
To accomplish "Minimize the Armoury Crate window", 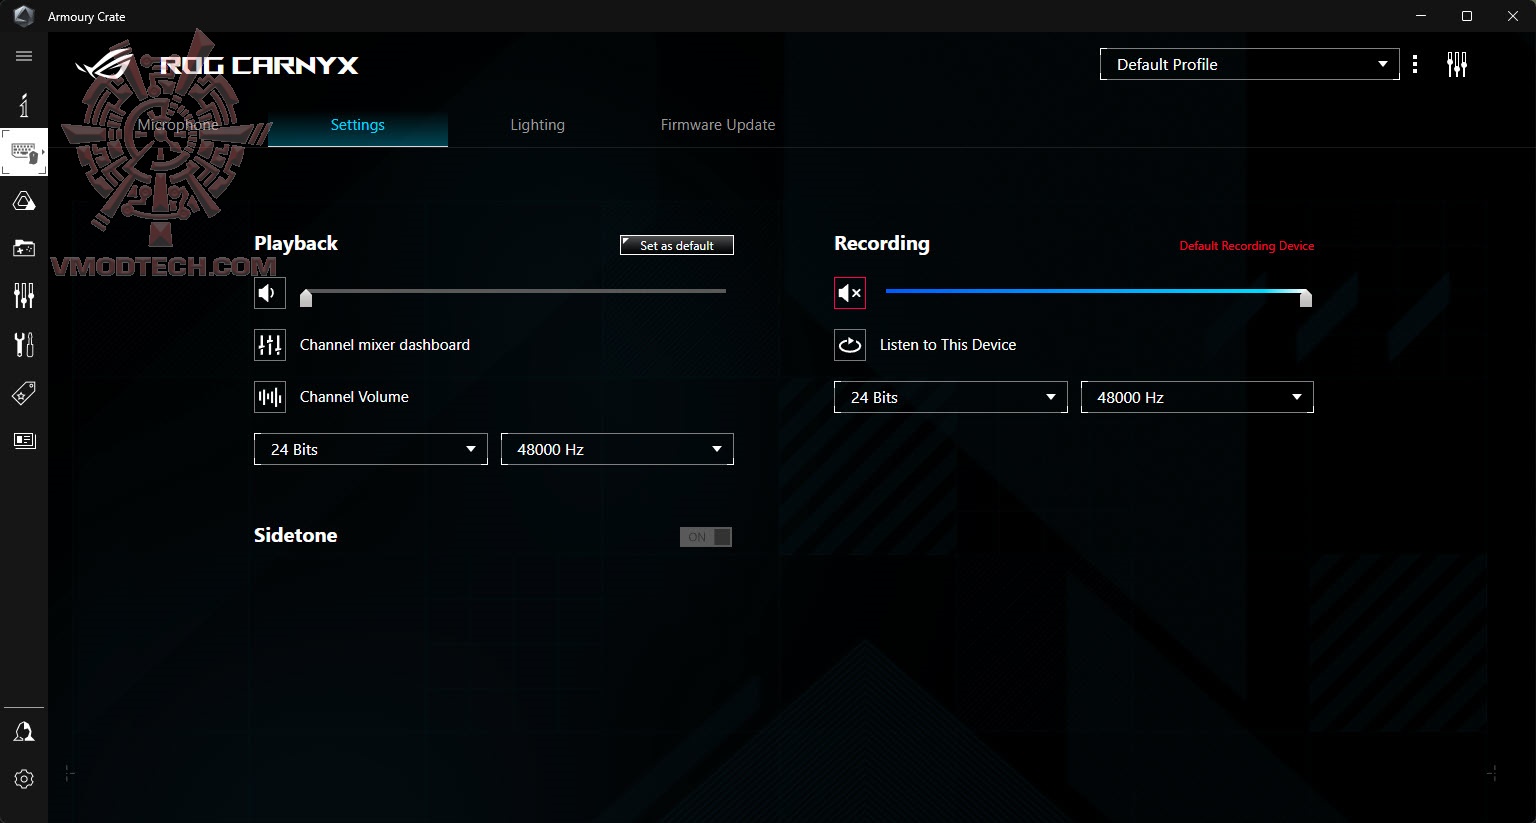I will click(1421, 16).
